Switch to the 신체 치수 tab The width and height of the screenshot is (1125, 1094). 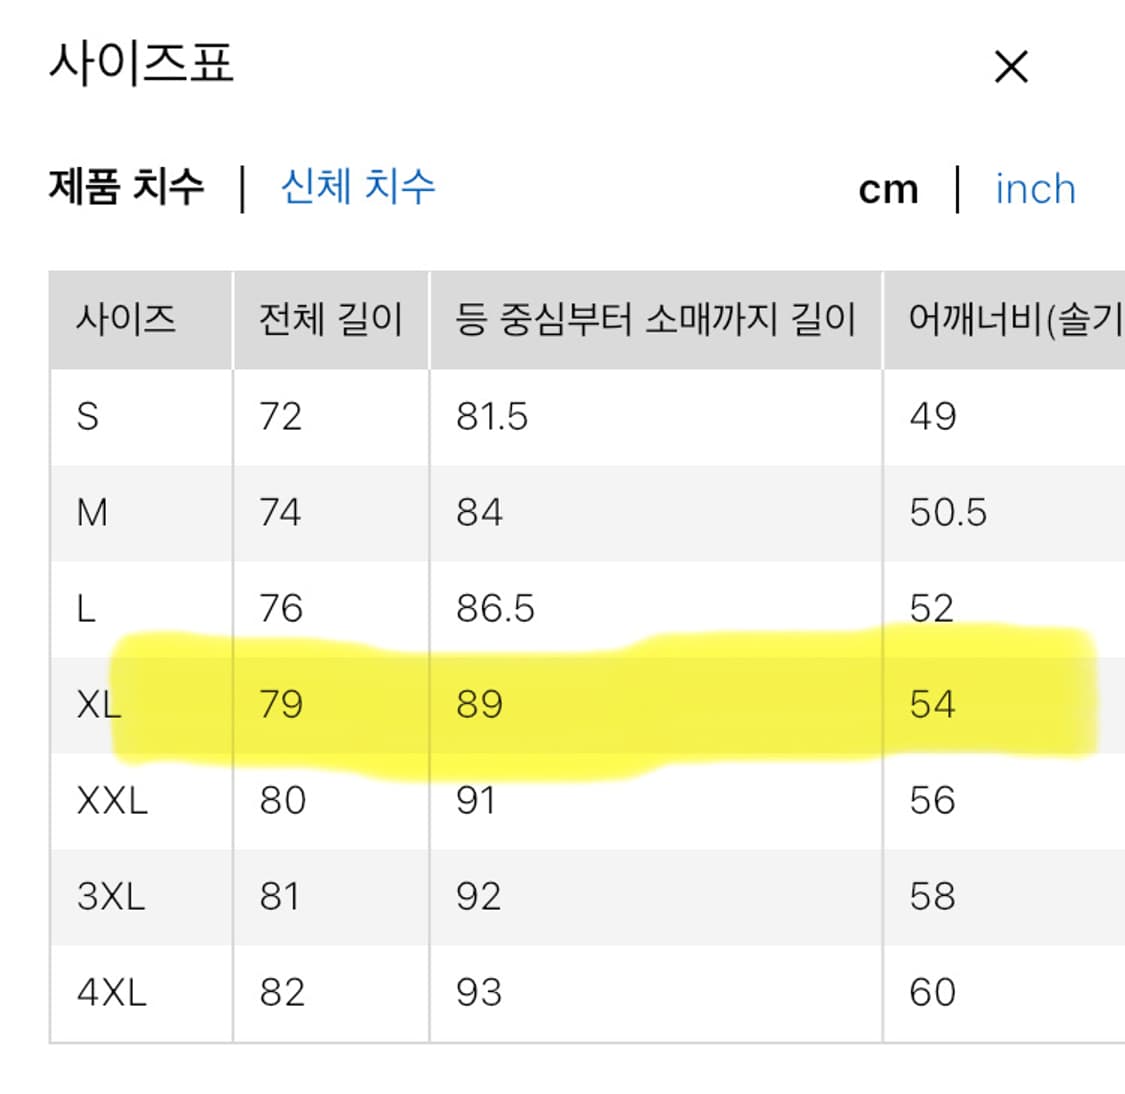(360, 188)
